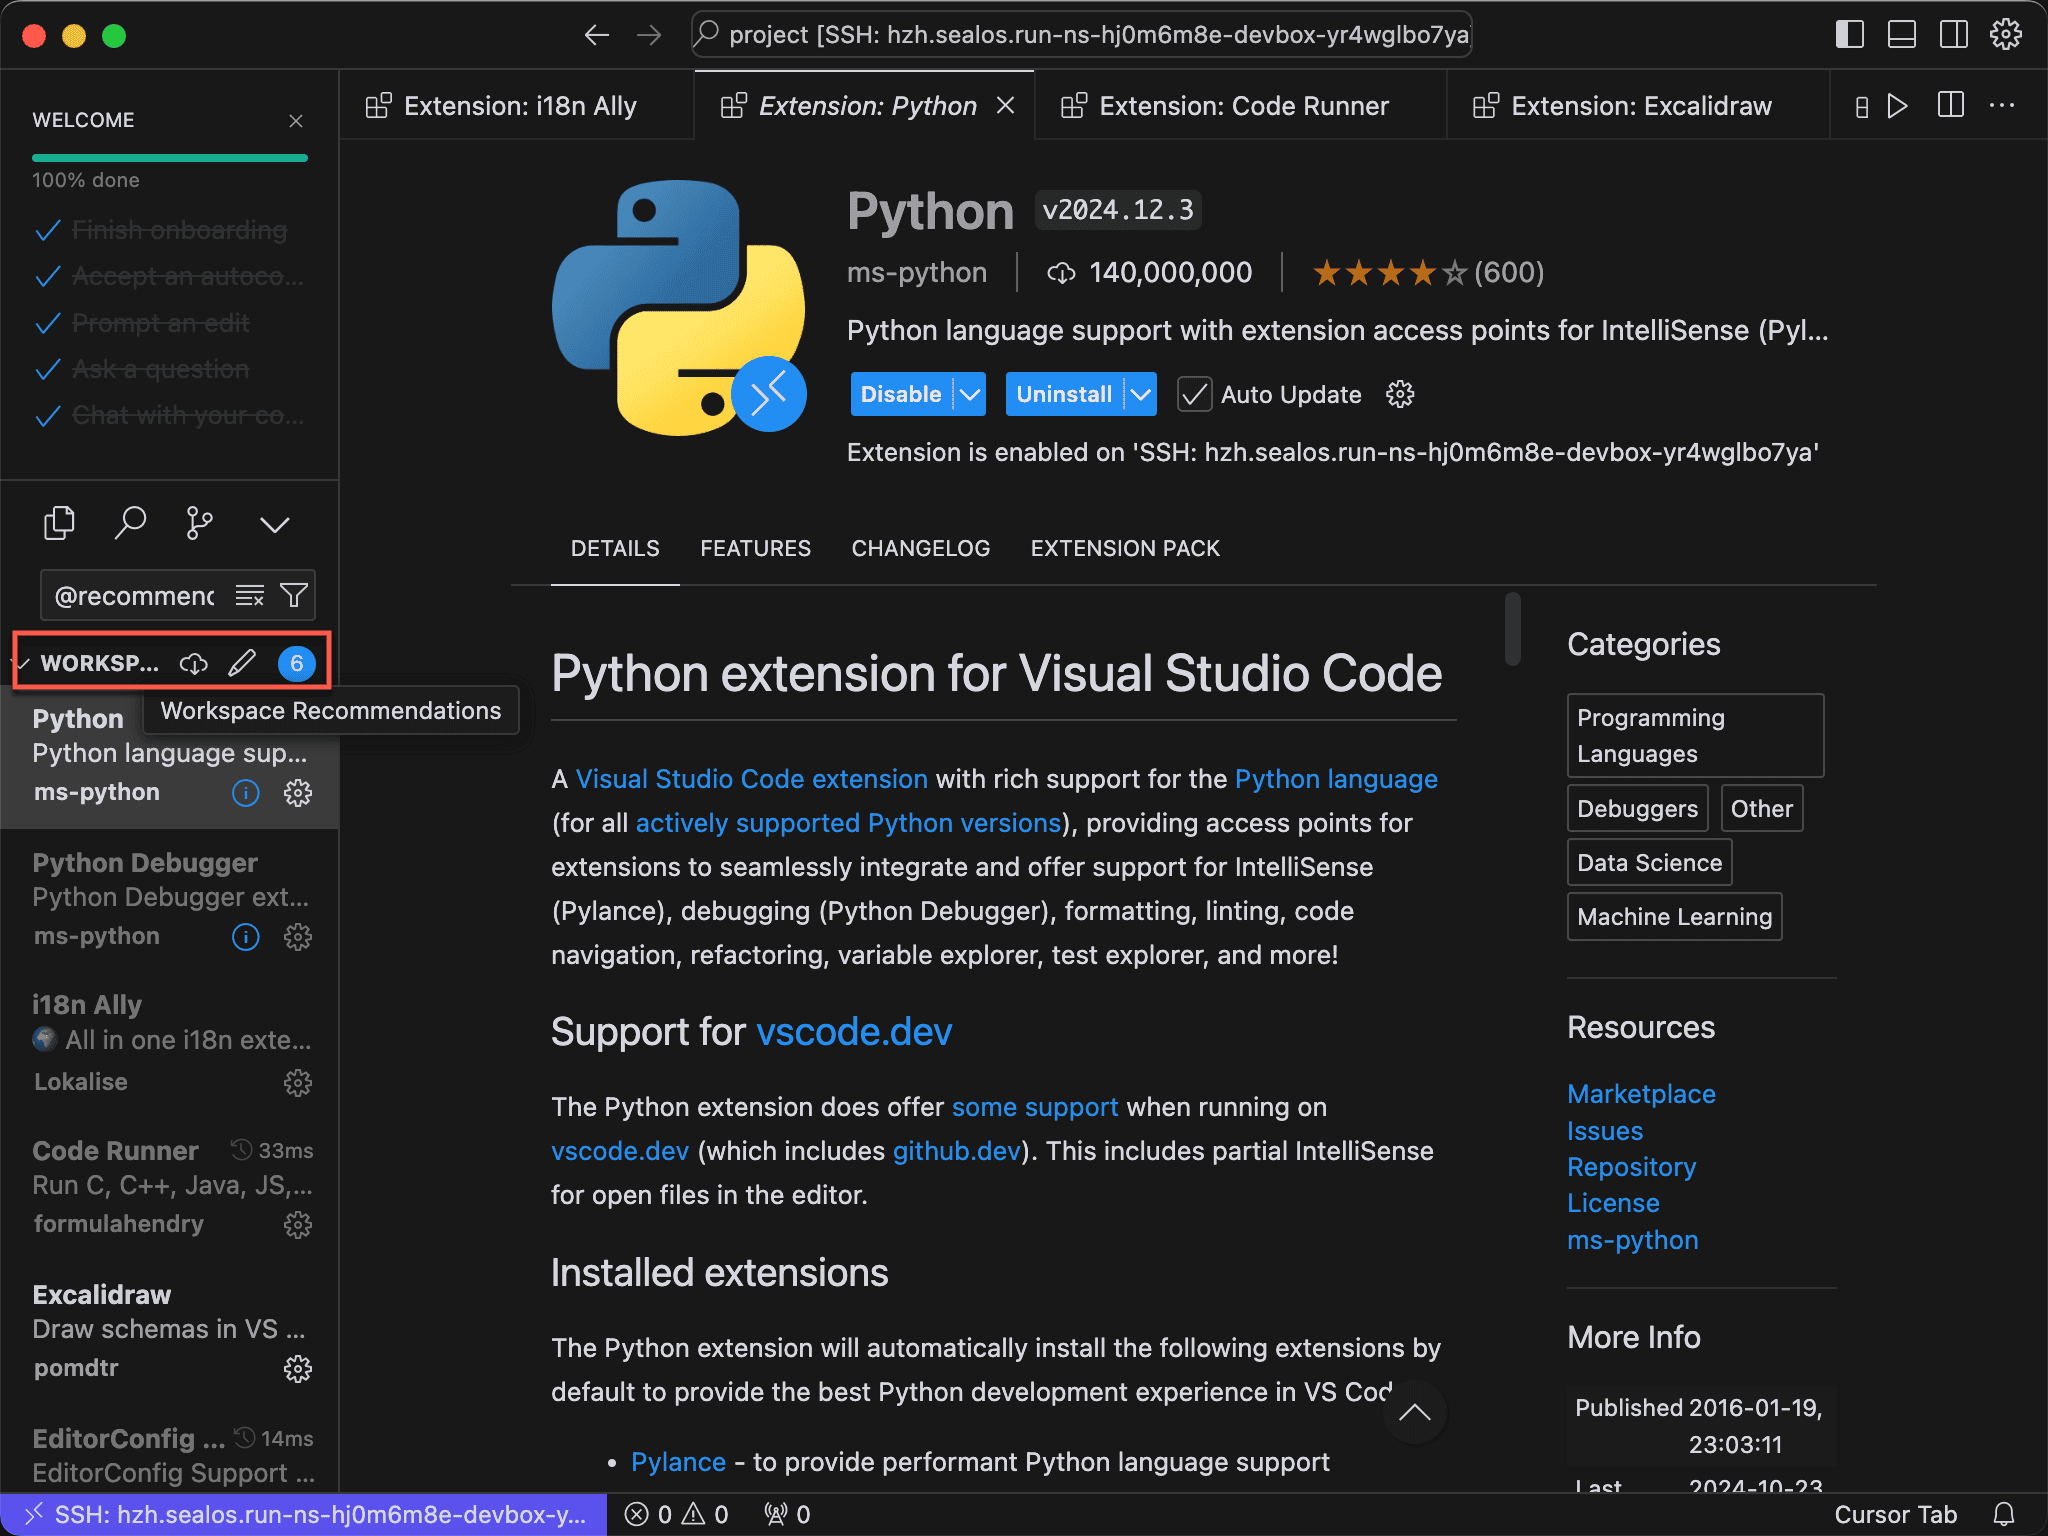Click the details page scrollbar thumb

click(1513, 629)
